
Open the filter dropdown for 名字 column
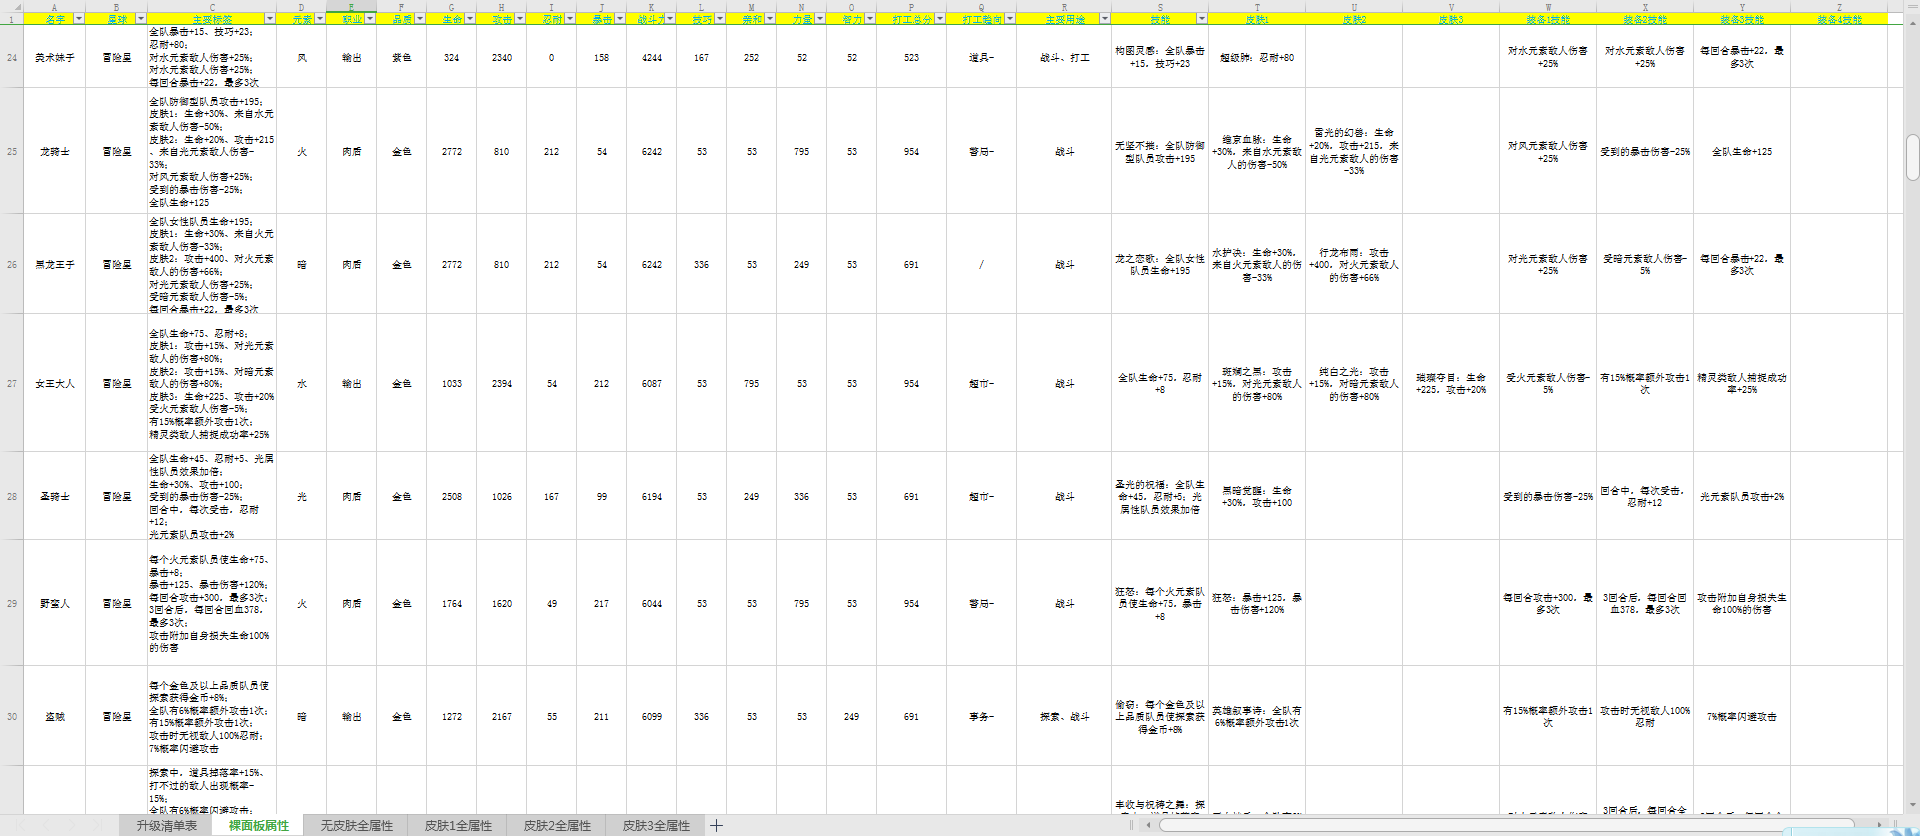click(x=79, y=19)
